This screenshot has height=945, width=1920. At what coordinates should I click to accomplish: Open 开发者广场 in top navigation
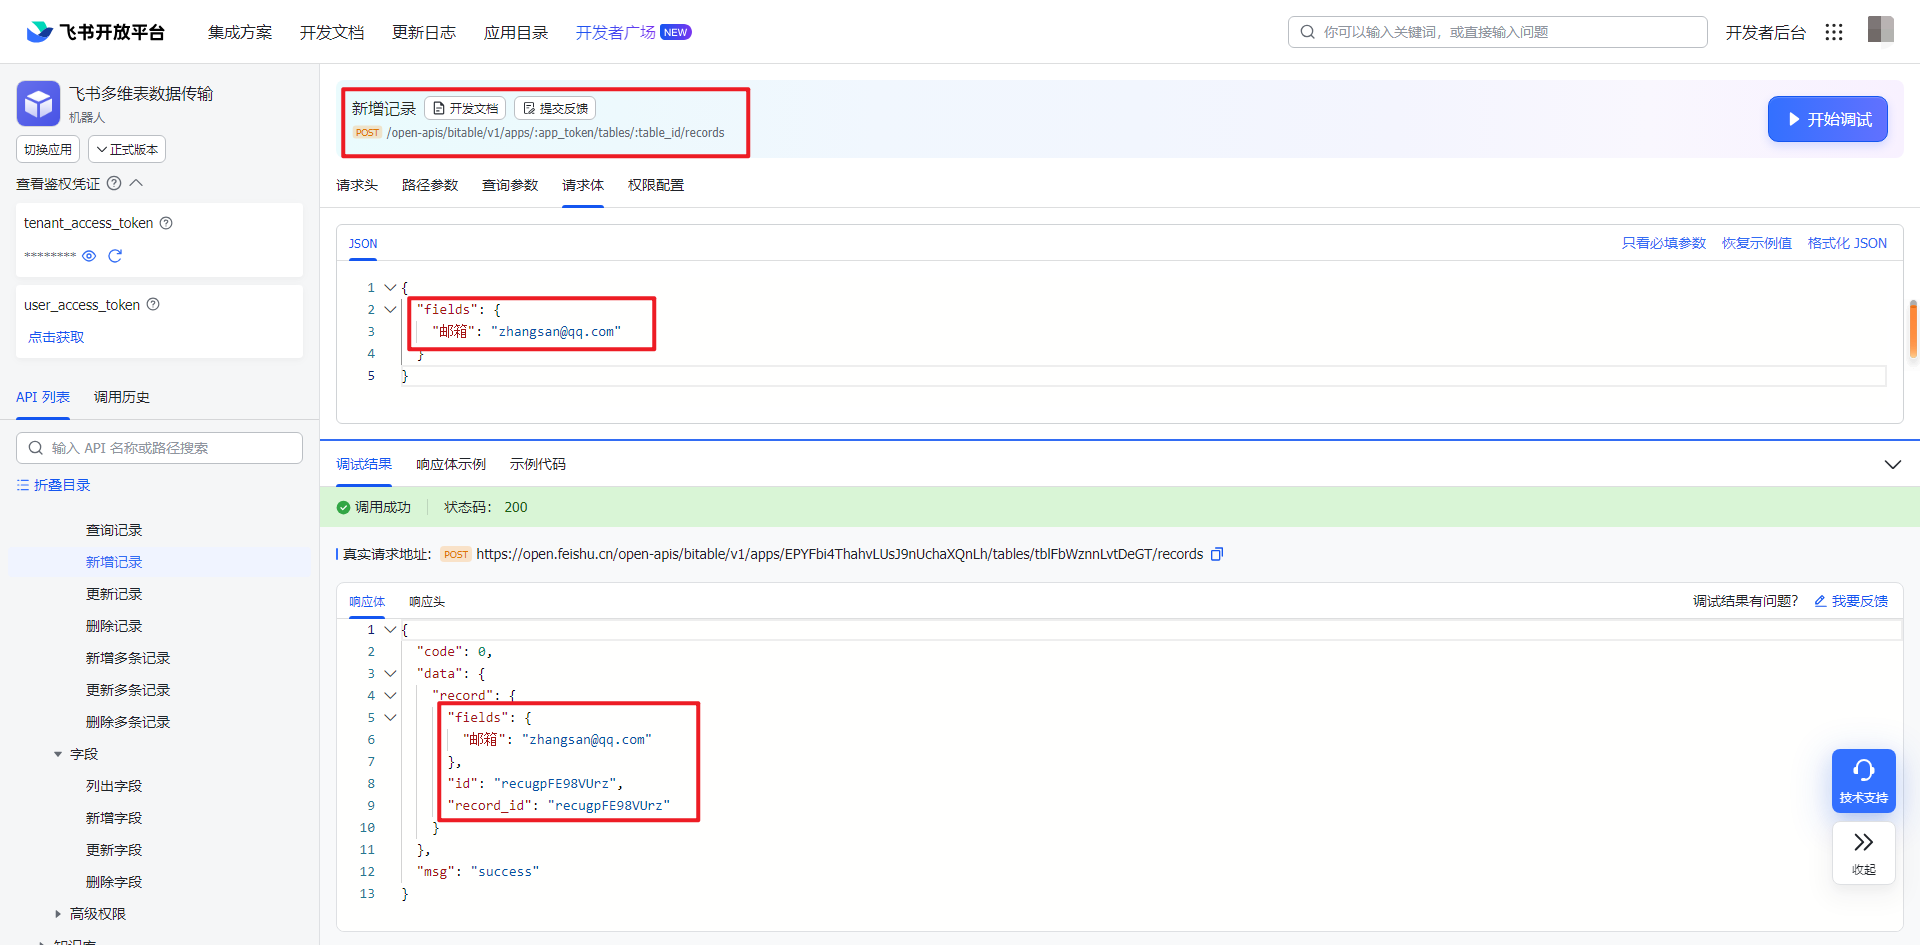(616, 32)
